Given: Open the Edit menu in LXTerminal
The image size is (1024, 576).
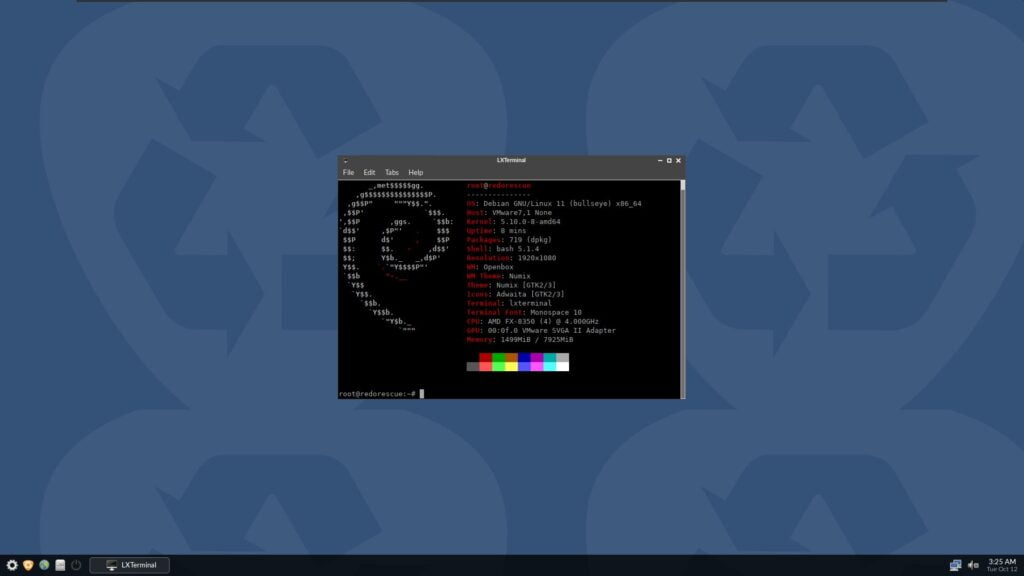Looking at the screenshot, I should click(369, 172).
